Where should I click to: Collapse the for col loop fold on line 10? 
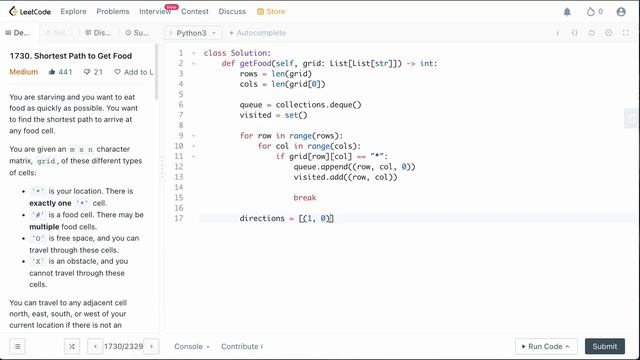193,146
